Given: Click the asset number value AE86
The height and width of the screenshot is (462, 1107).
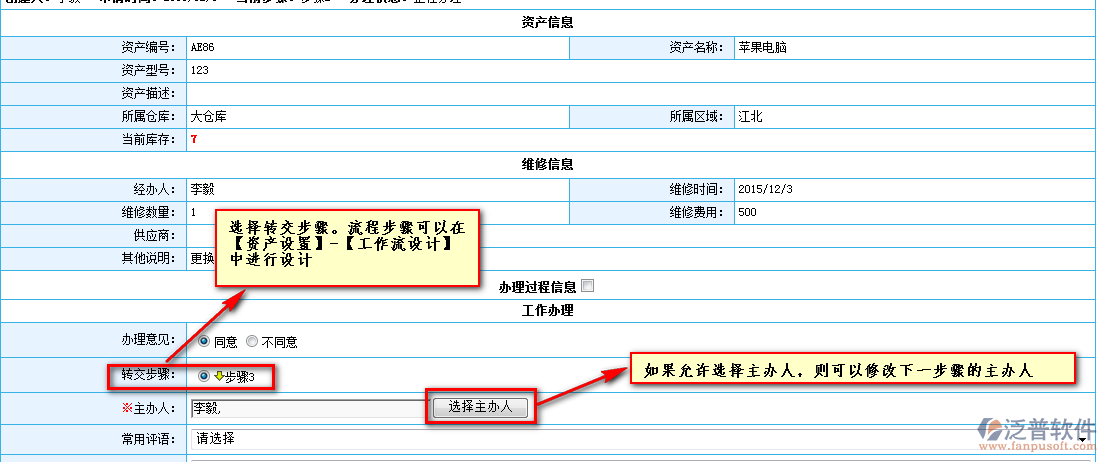Looking at the screenshot, I should 202,47.
